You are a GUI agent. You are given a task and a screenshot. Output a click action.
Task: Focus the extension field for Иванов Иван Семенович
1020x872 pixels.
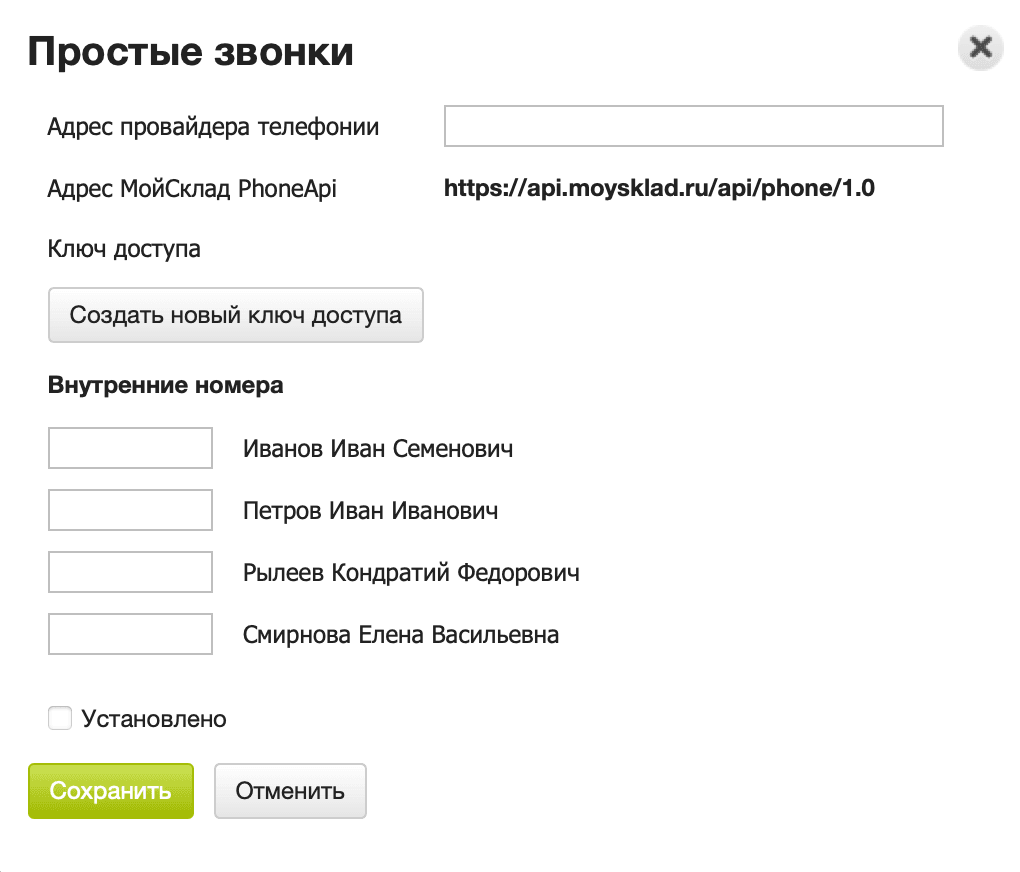pyautogui.click(x=130, y=448)
